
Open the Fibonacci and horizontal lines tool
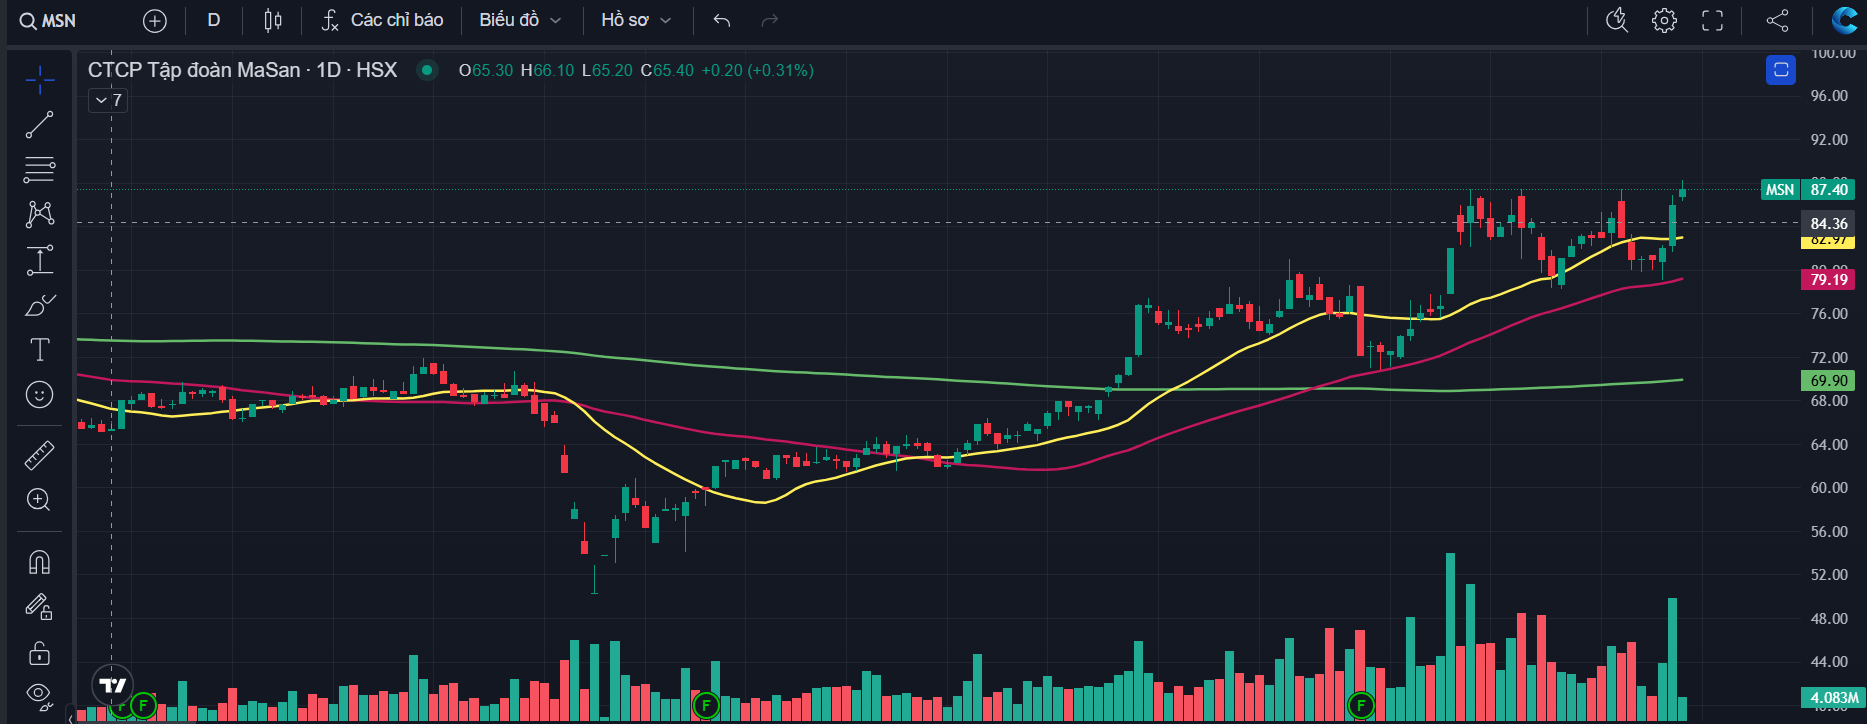(x=40, y=170)
